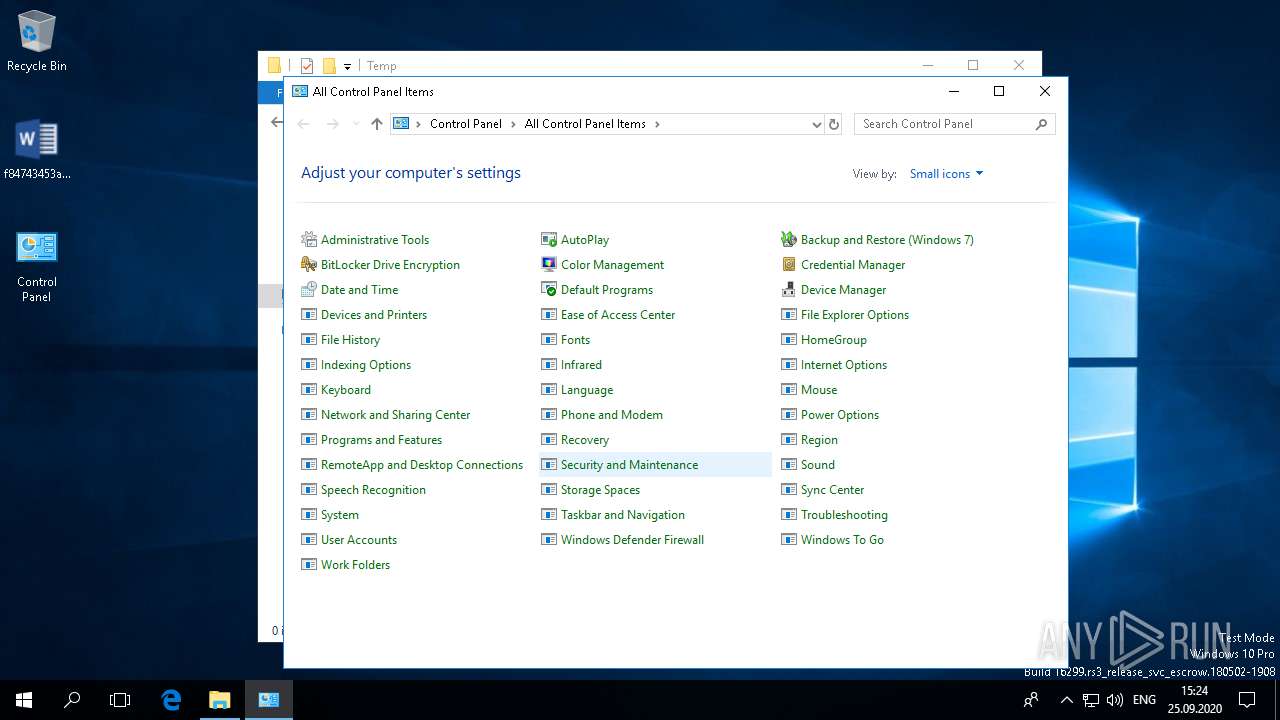The width and height of the screenshot is (1280, 720).
Task: Open the HomeGroup icon
Action: pos(789,340)
